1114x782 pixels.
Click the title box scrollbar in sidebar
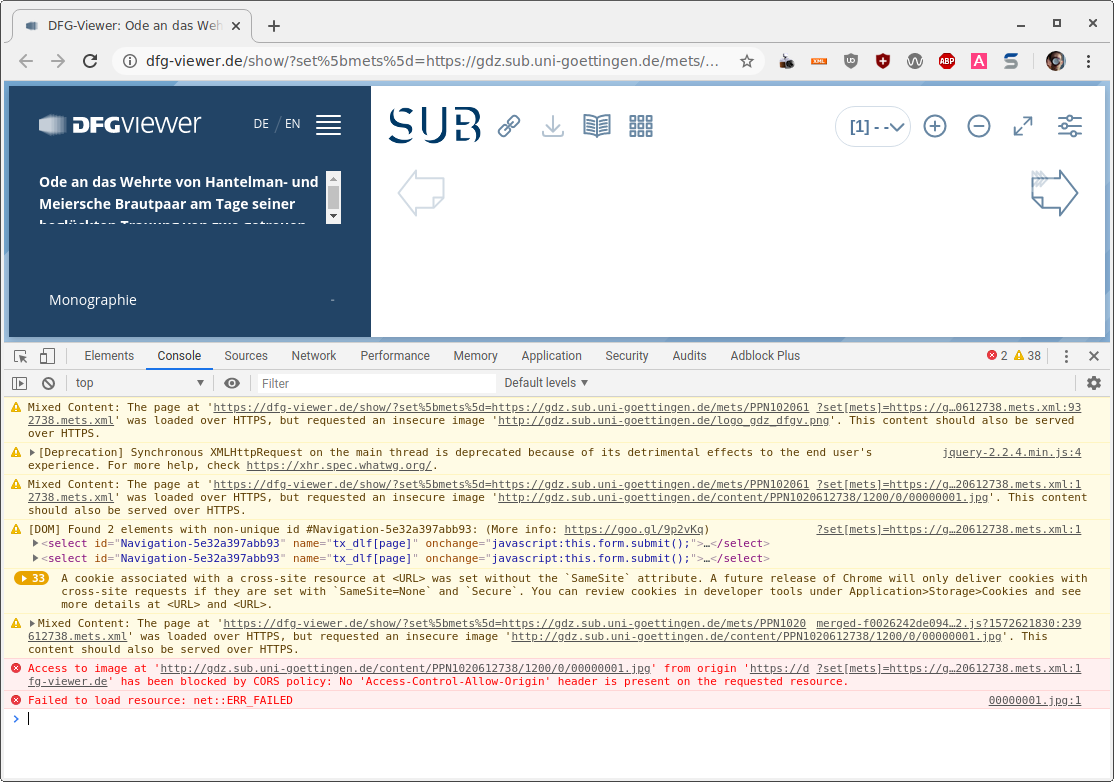333,197
